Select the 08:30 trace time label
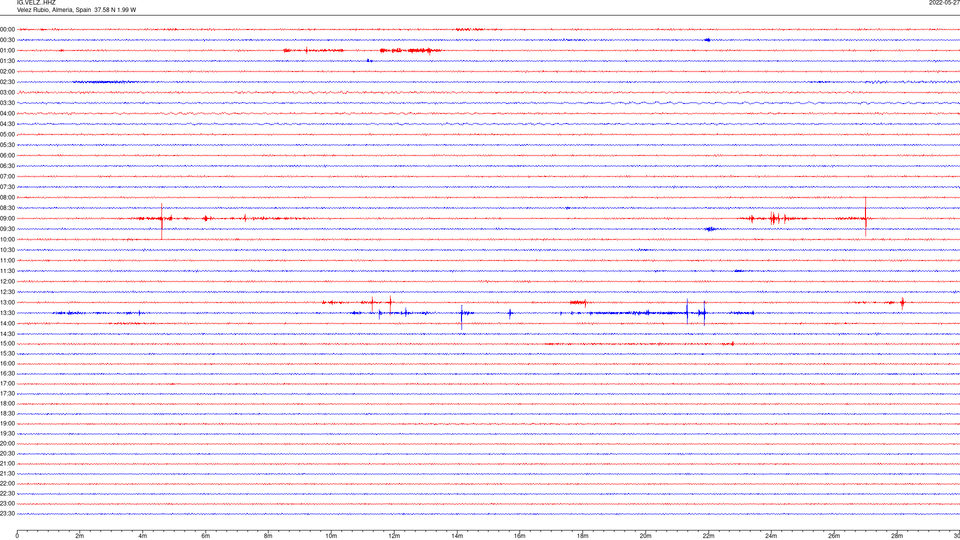This screenshot has height=540, width=960. pos(7,208)
